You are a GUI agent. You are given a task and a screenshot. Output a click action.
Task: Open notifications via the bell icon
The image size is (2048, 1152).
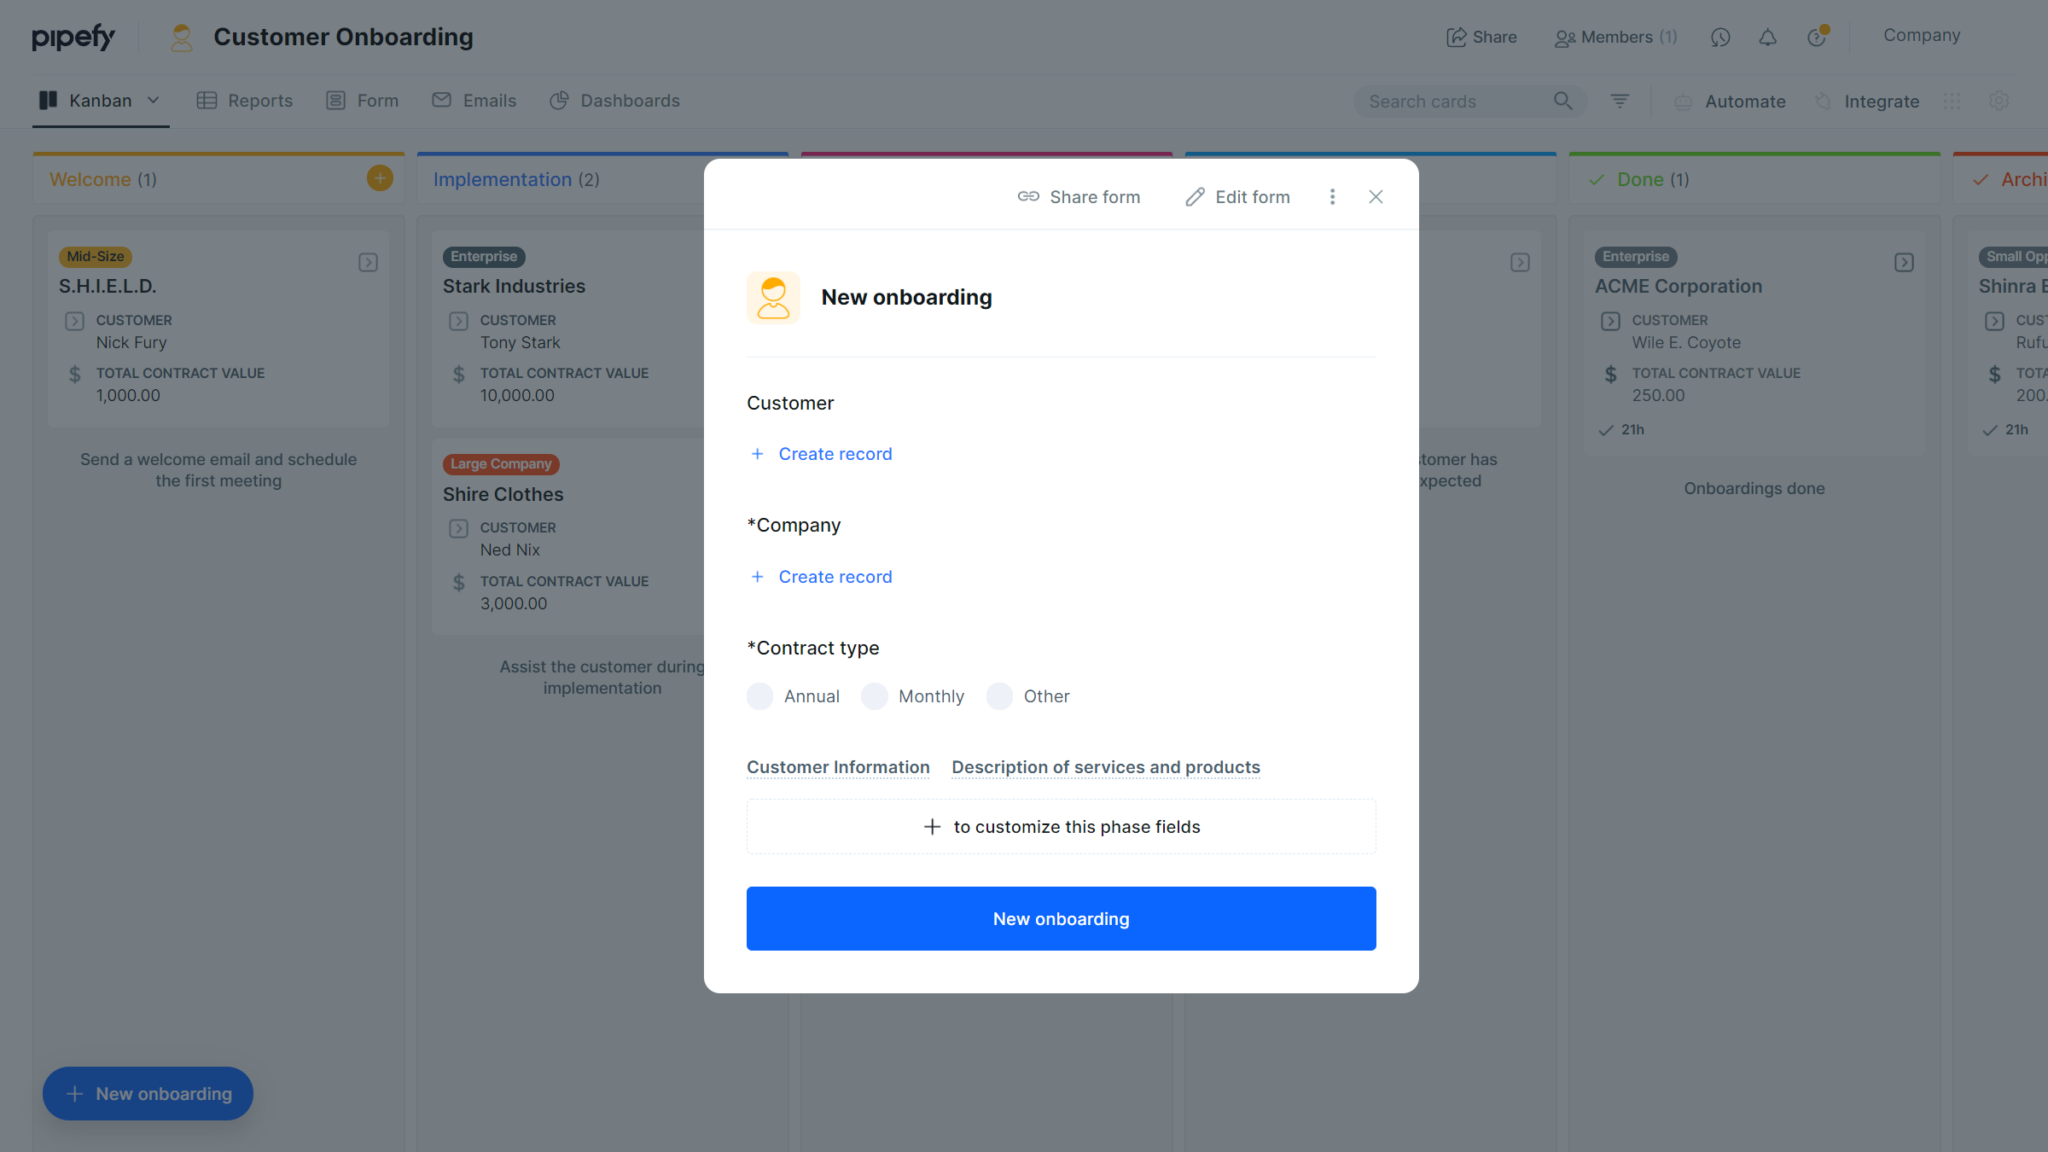(x=1768, y=37)
